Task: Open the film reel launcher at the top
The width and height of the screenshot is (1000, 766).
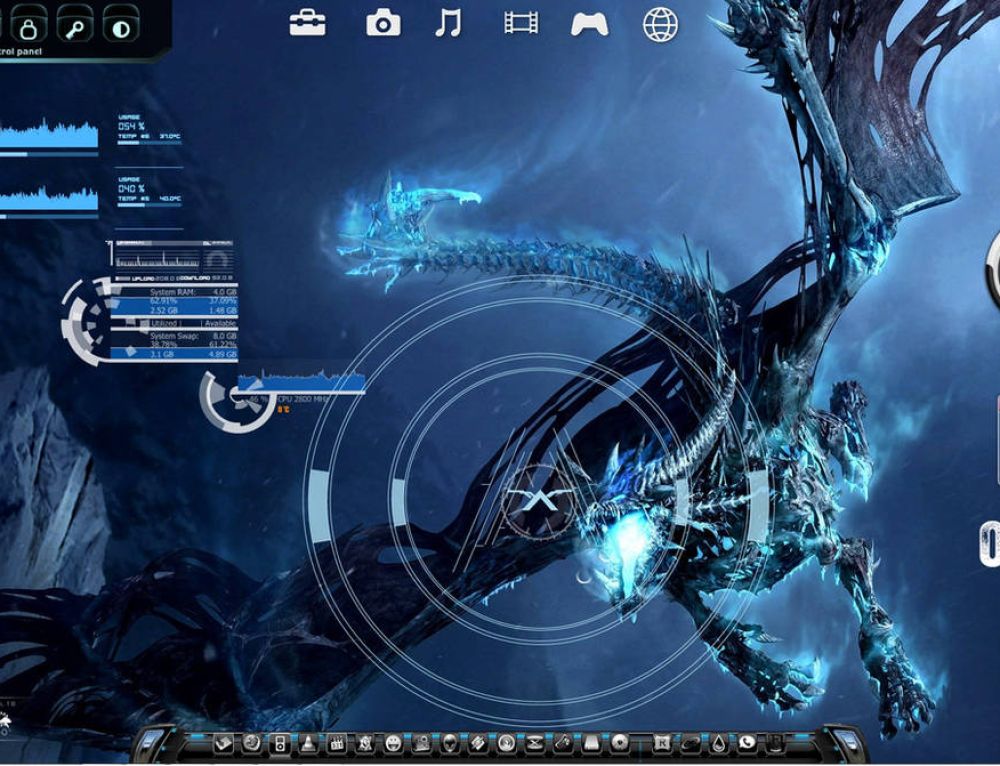Action: (x=519, y=25)
